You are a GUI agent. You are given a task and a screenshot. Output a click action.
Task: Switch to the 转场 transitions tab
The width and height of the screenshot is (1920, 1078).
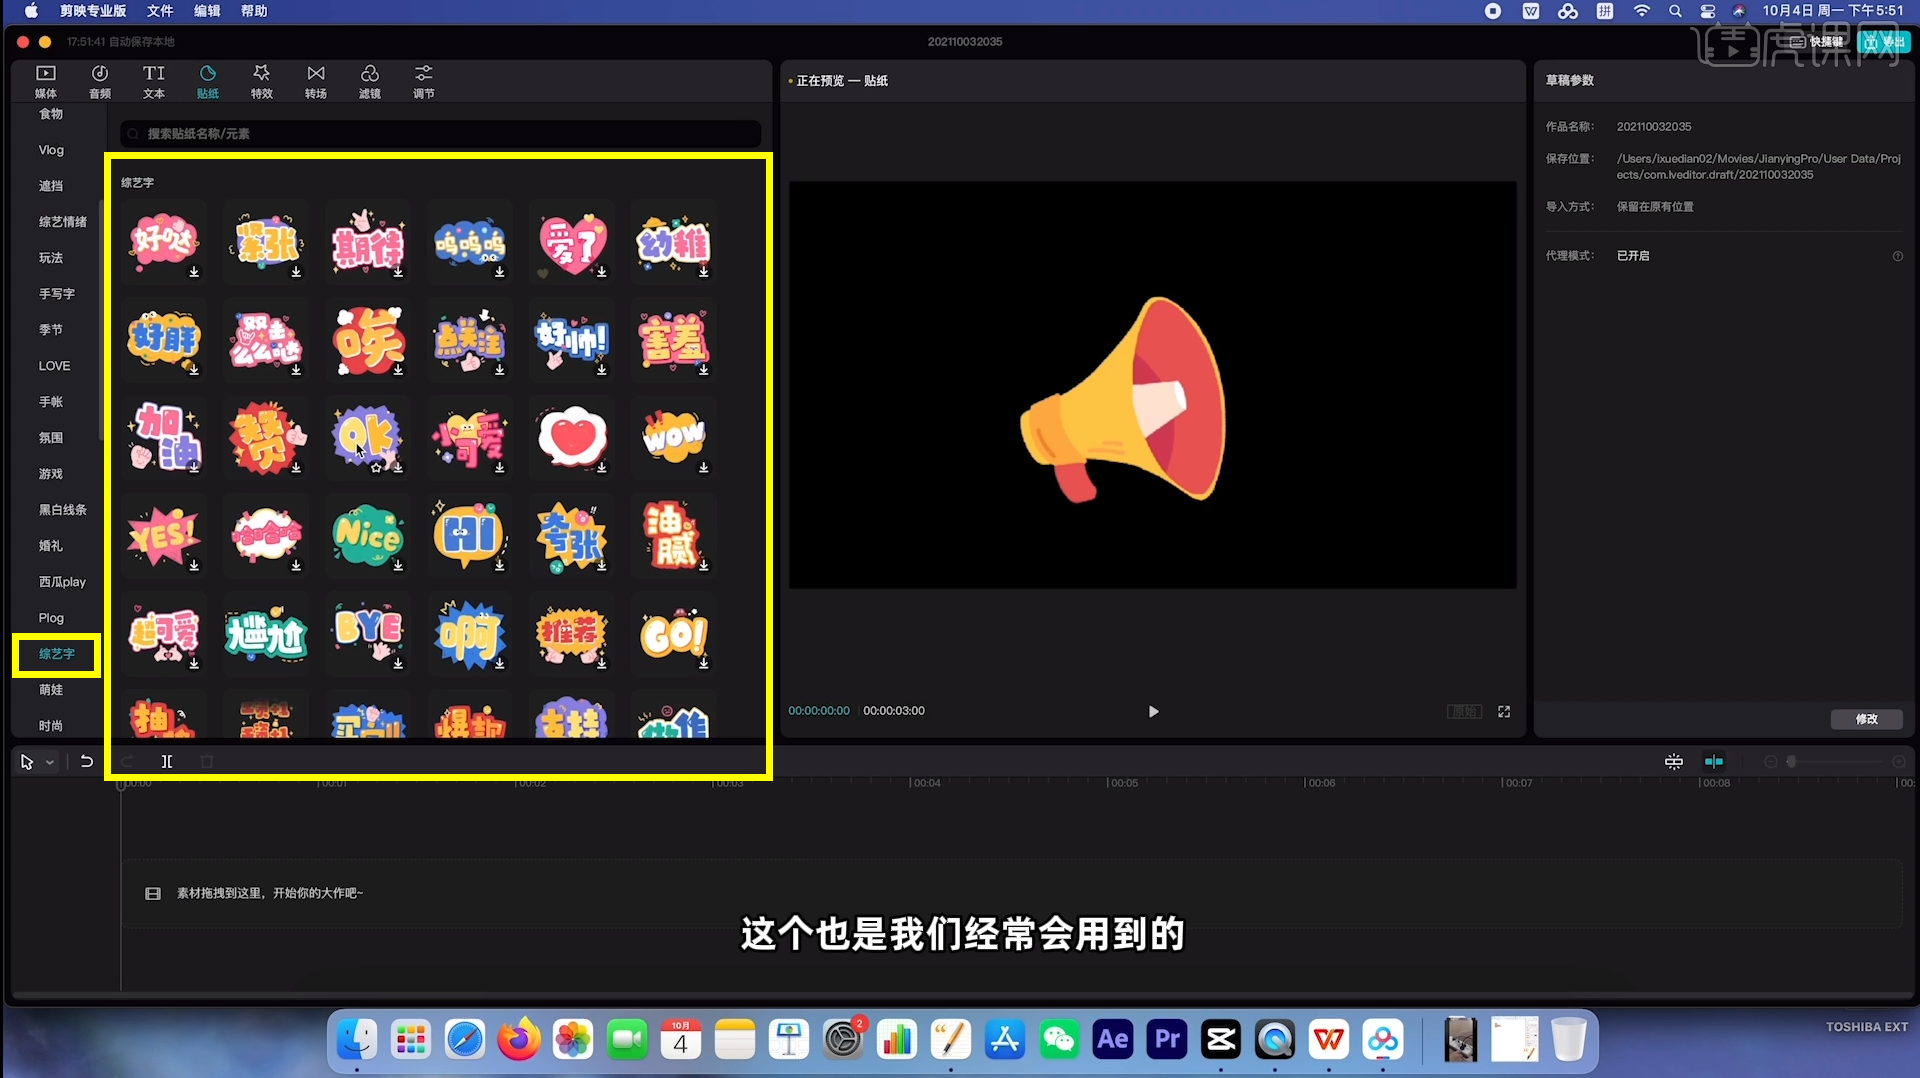coord(316,81)
